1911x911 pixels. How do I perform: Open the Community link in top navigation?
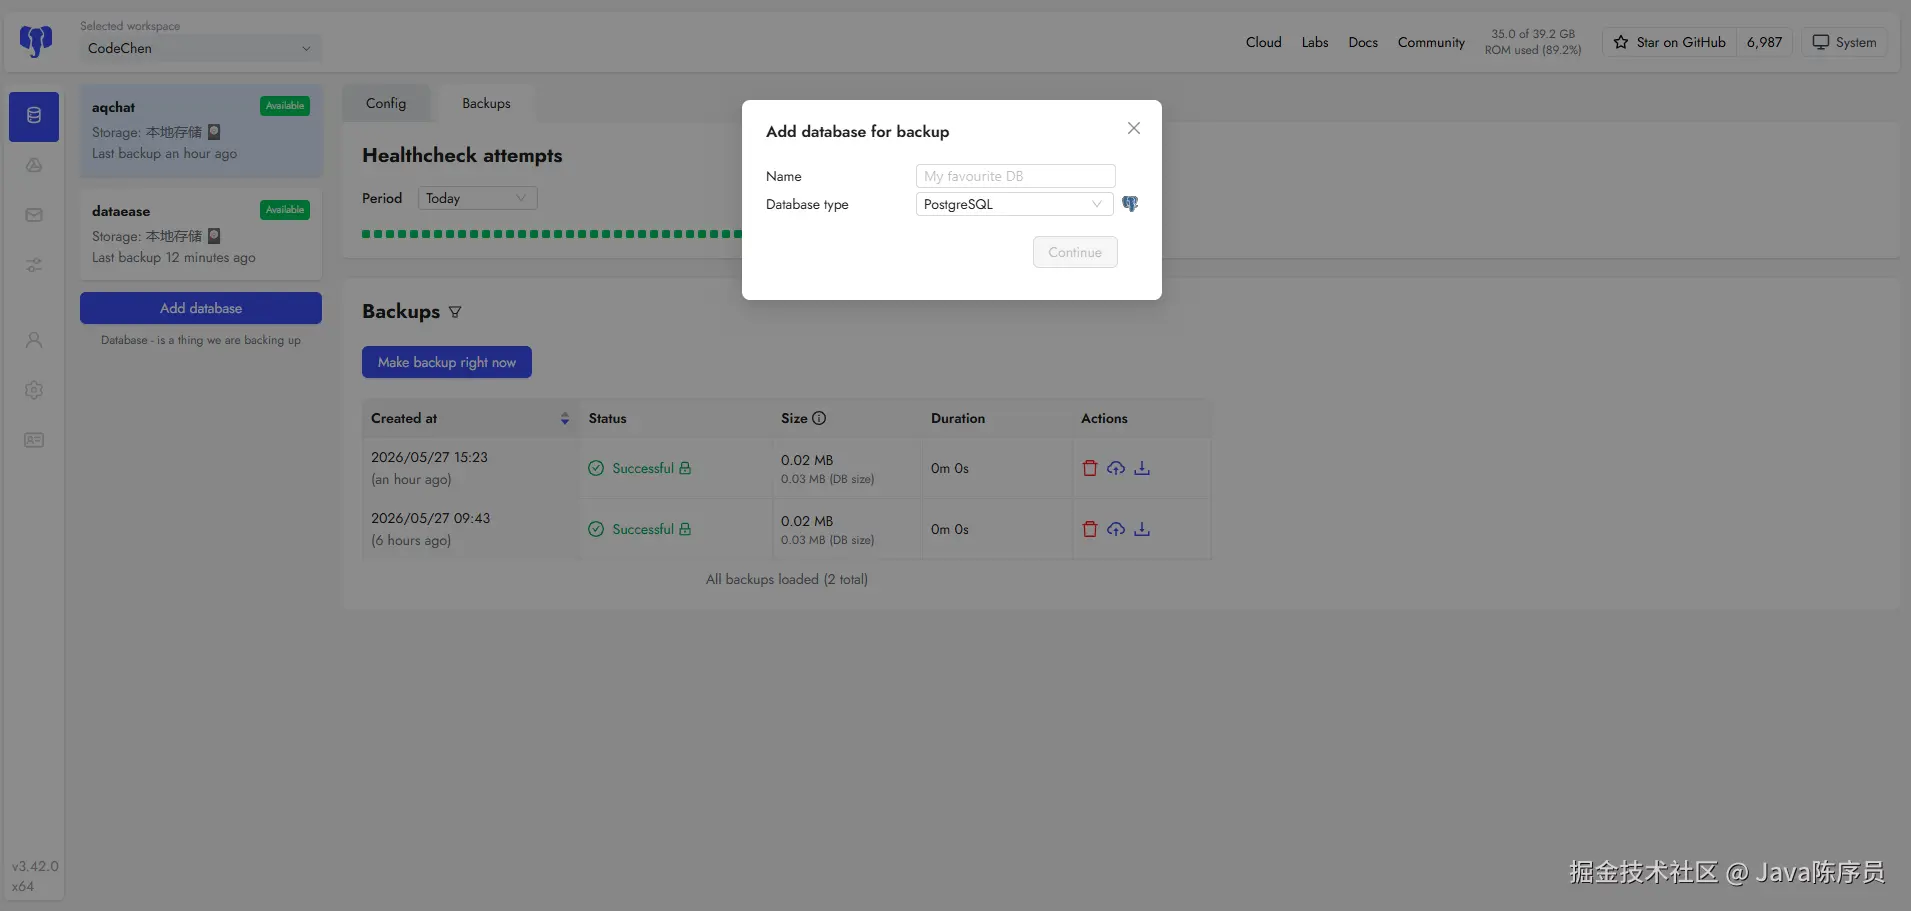1431,42
